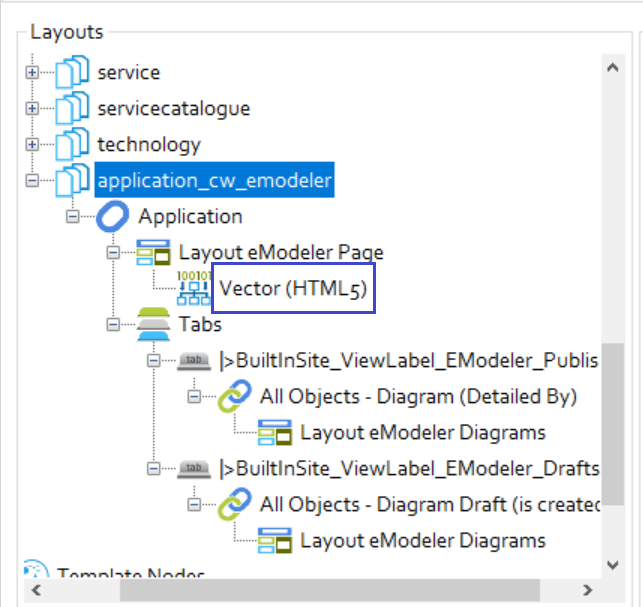Select All Objects - Diagram (Detailed By)

pyautogui.click(x=418, y=397)
